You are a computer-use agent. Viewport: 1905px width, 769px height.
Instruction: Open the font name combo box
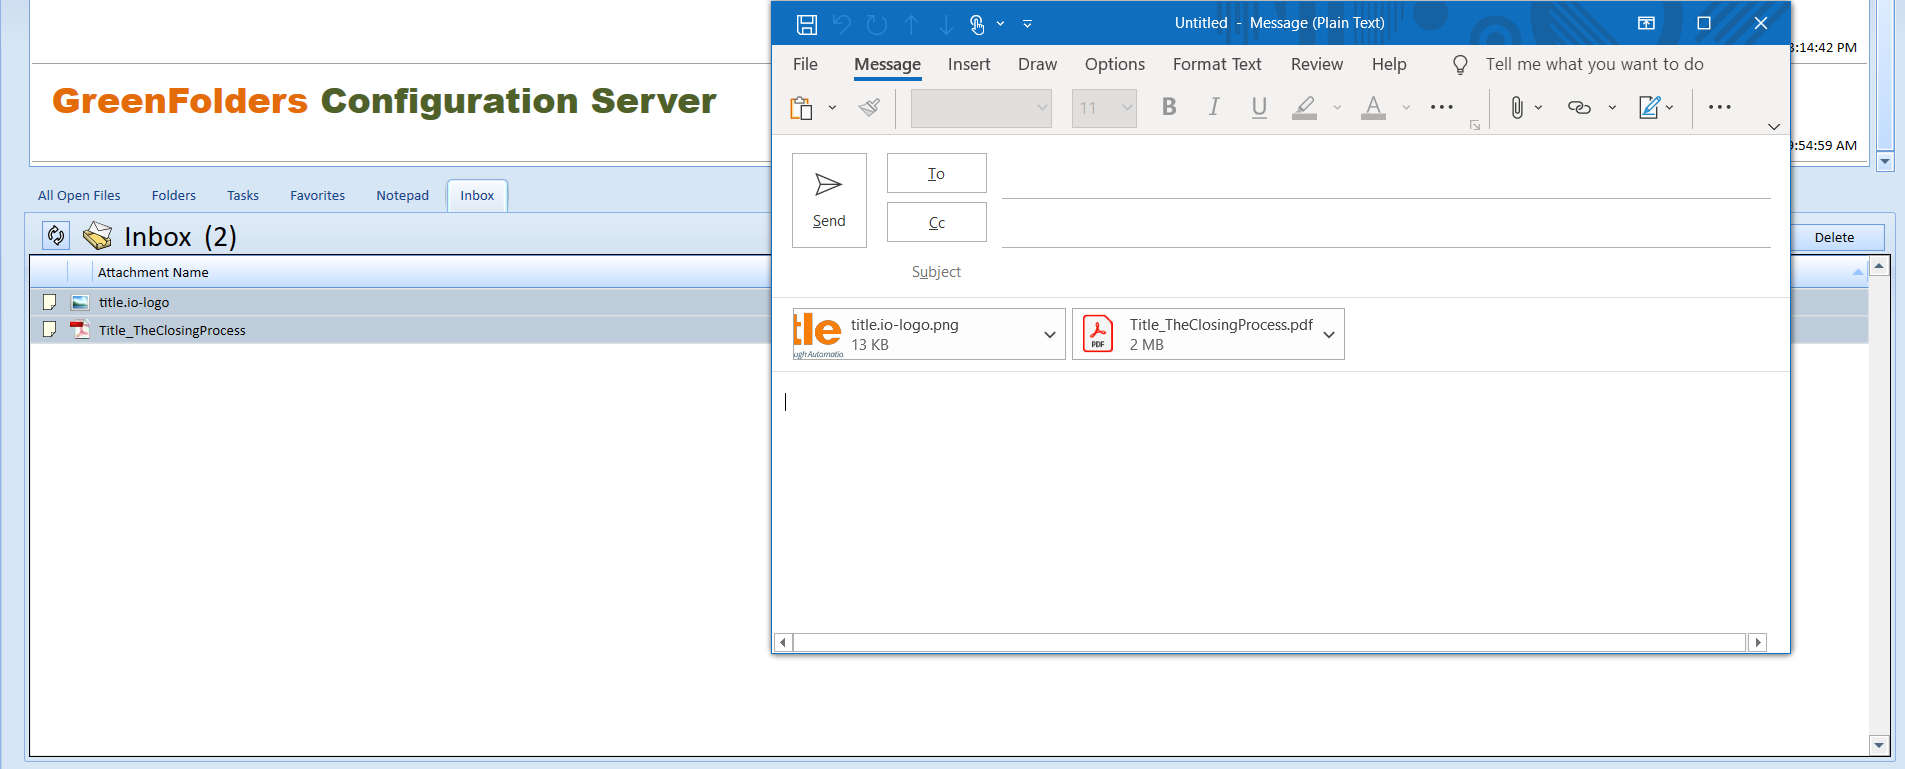[981, 108]
